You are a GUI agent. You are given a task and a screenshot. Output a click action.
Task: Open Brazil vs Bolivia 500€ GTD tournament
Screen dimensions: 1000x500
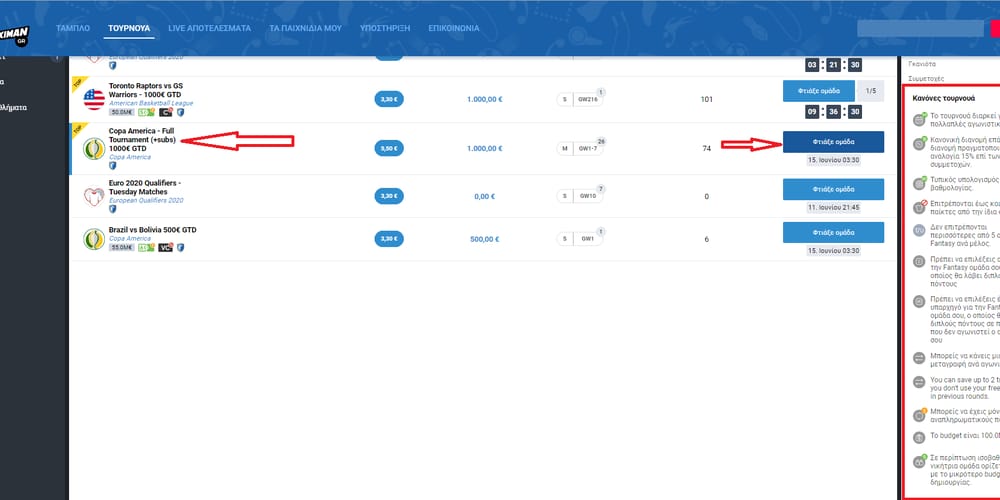pos(152,230)
